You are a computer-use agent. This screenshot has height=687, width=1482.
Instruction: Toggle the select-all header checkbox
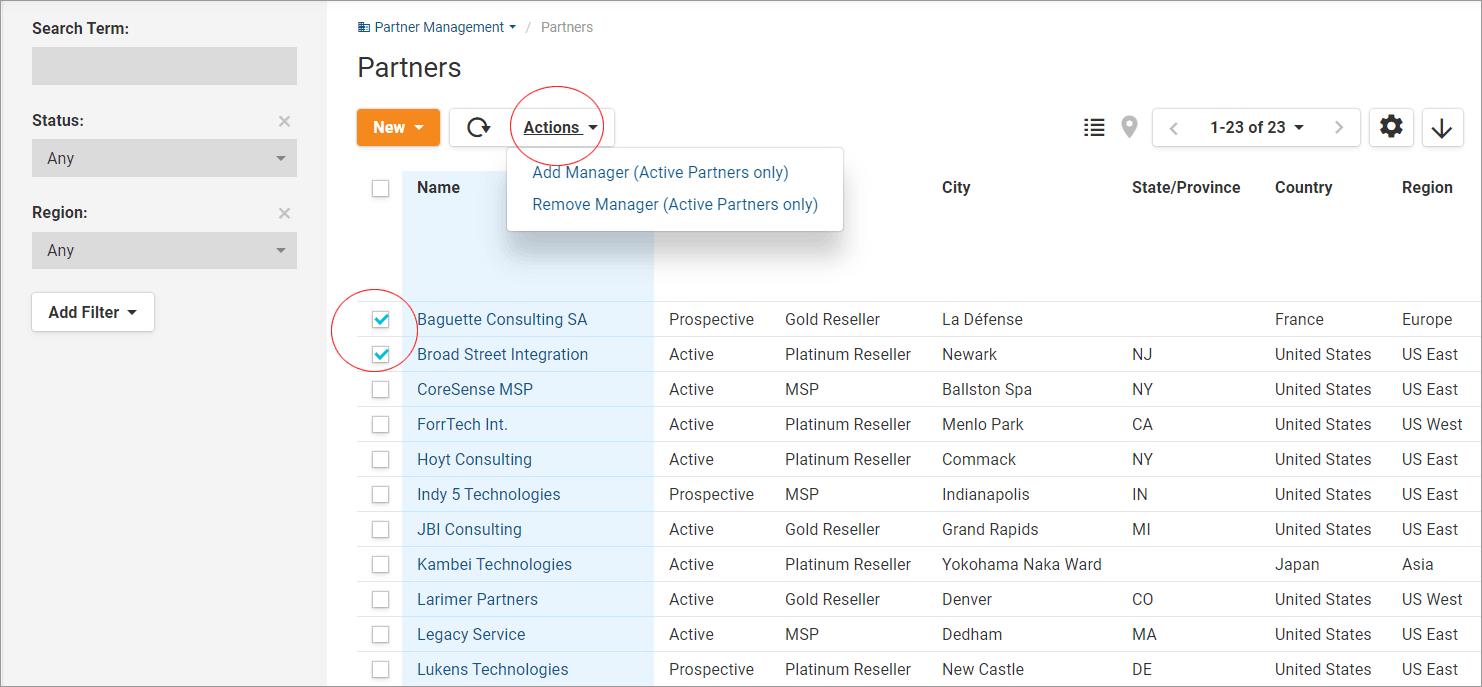click(380, 188)
